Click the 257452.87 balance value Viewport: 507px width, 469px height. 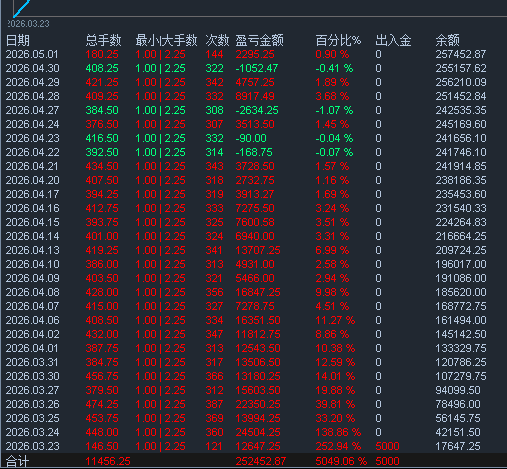(x=461, y=54)
